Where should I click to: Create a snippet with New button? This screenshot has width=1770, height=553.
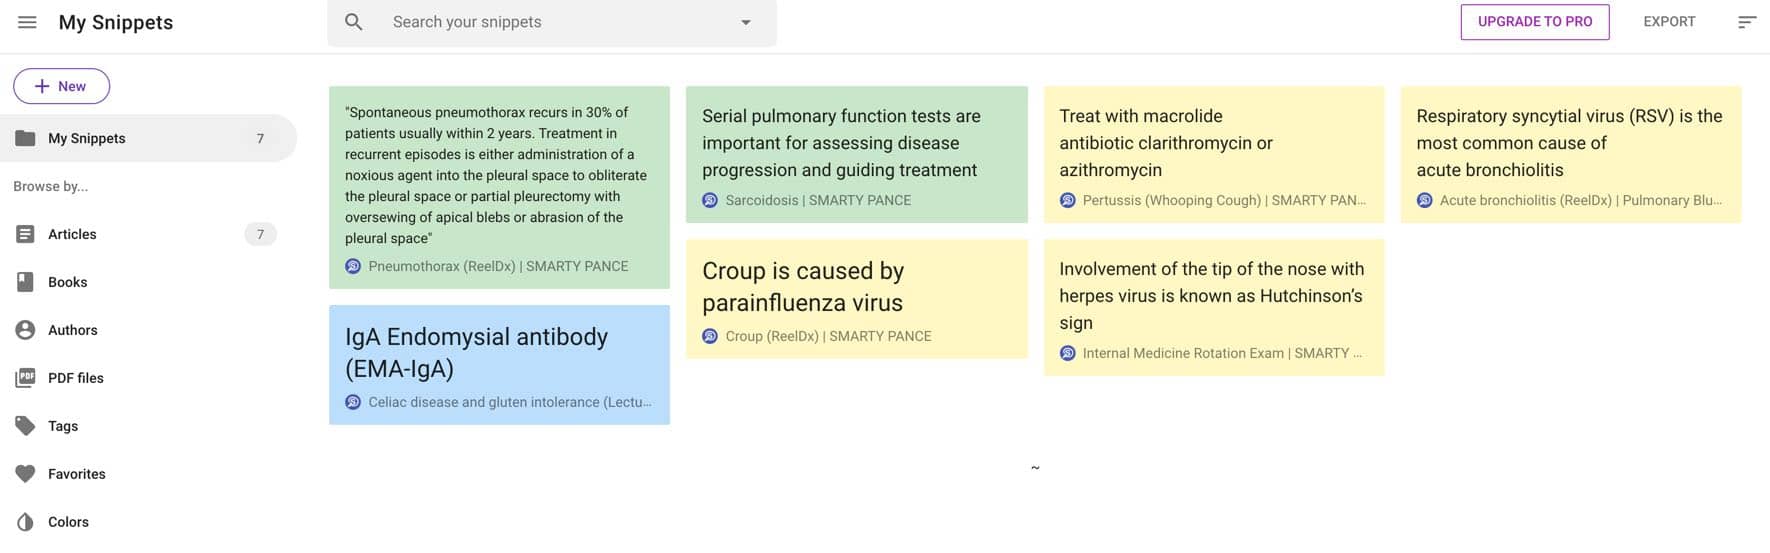pyautogui.click(x=61, y=86)
